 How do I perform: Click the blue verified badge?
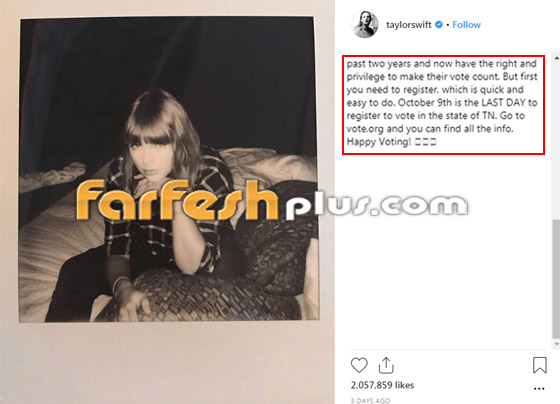pos(439,24)
